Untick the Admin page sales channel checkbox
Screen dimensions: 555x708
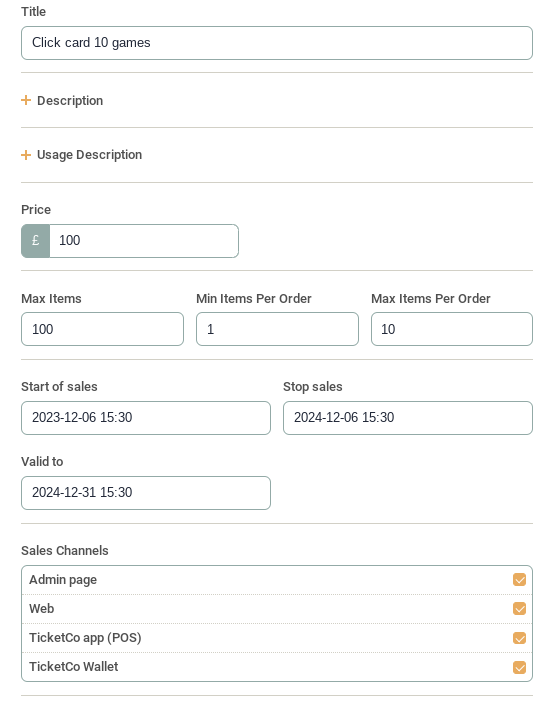point(519,579)
